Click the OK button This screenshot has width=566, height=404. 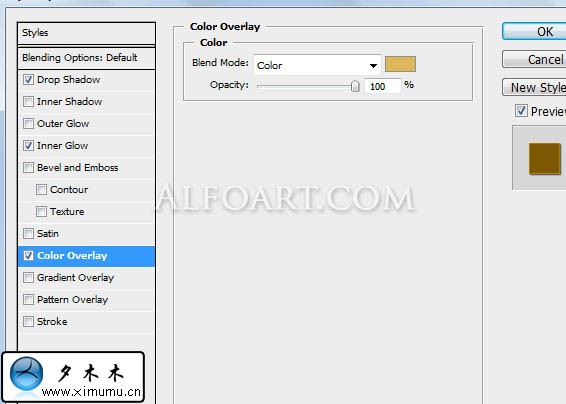click(534, 32)
